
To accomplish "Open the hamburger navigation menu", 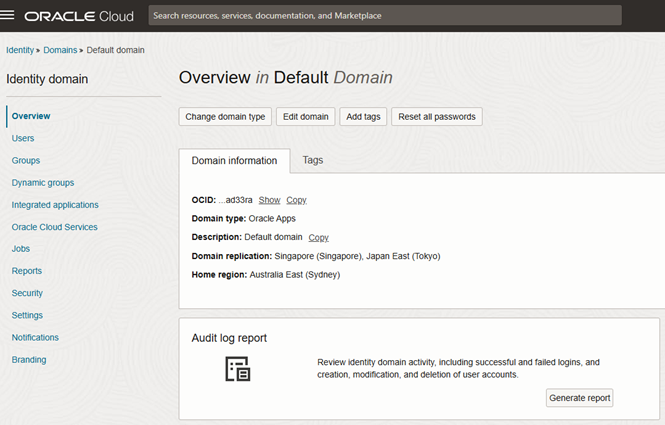I will (7, 15).
